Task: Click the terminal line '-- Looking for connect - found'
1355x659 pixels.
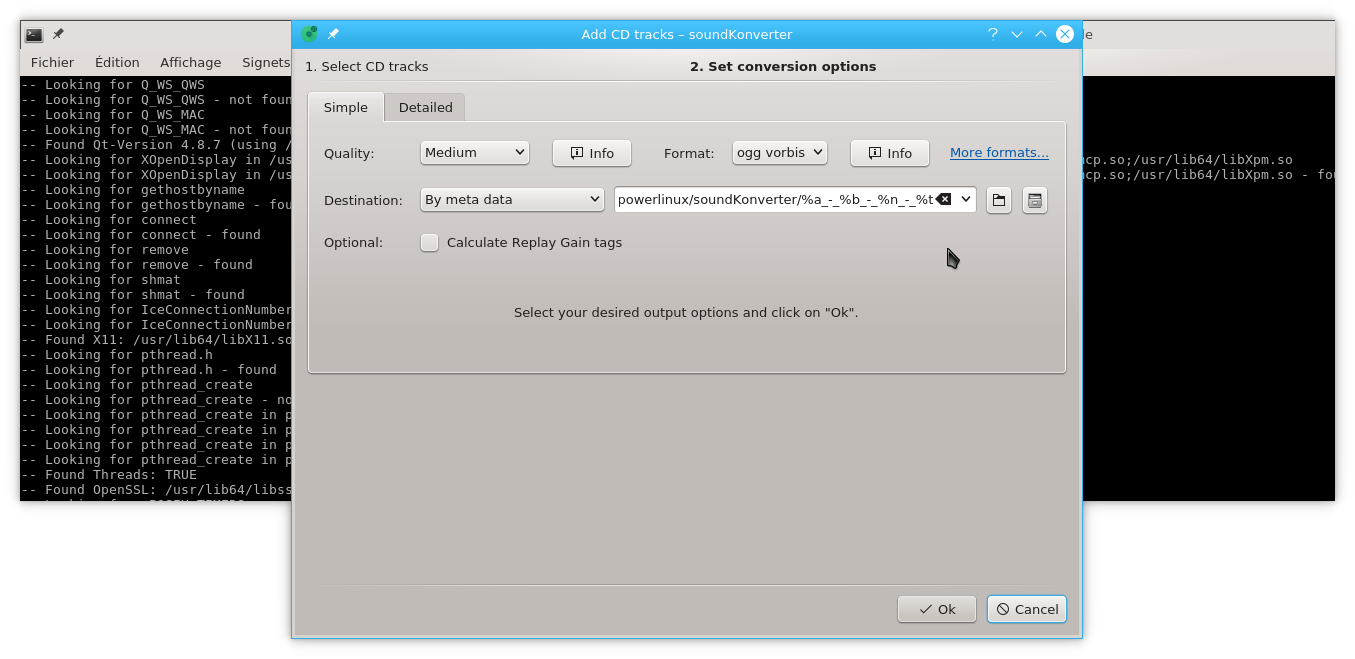Action: pos(141,235)
